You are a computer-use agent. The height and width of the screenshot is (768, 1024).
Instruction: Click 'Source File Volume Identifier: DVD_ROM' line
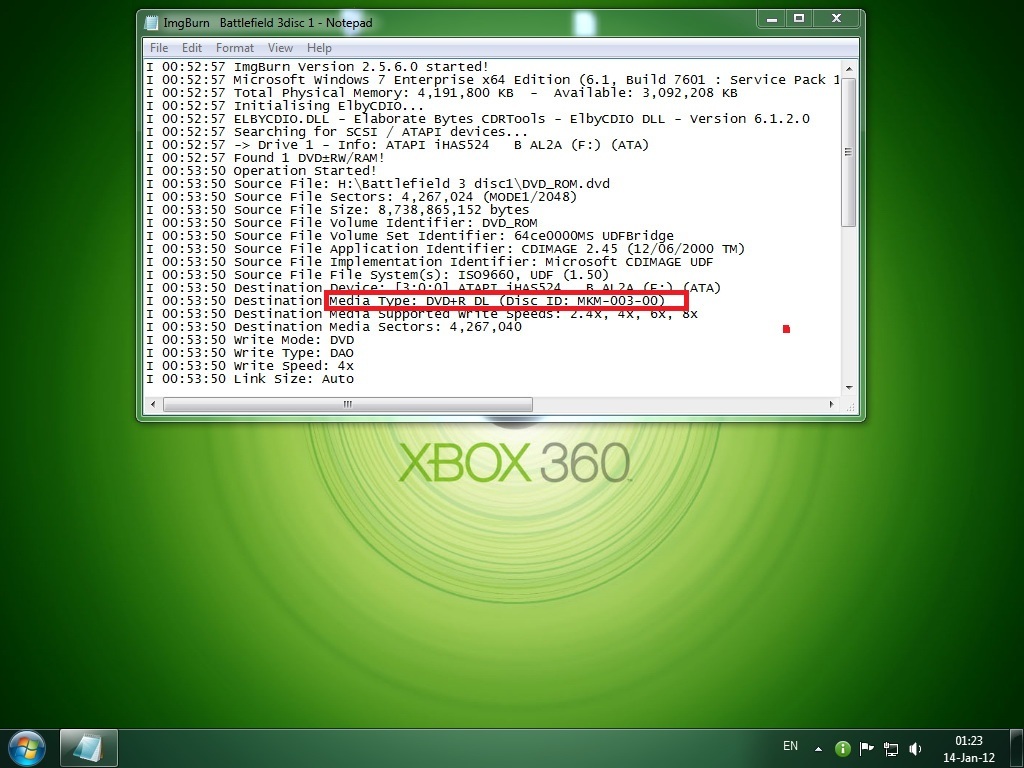342,223
